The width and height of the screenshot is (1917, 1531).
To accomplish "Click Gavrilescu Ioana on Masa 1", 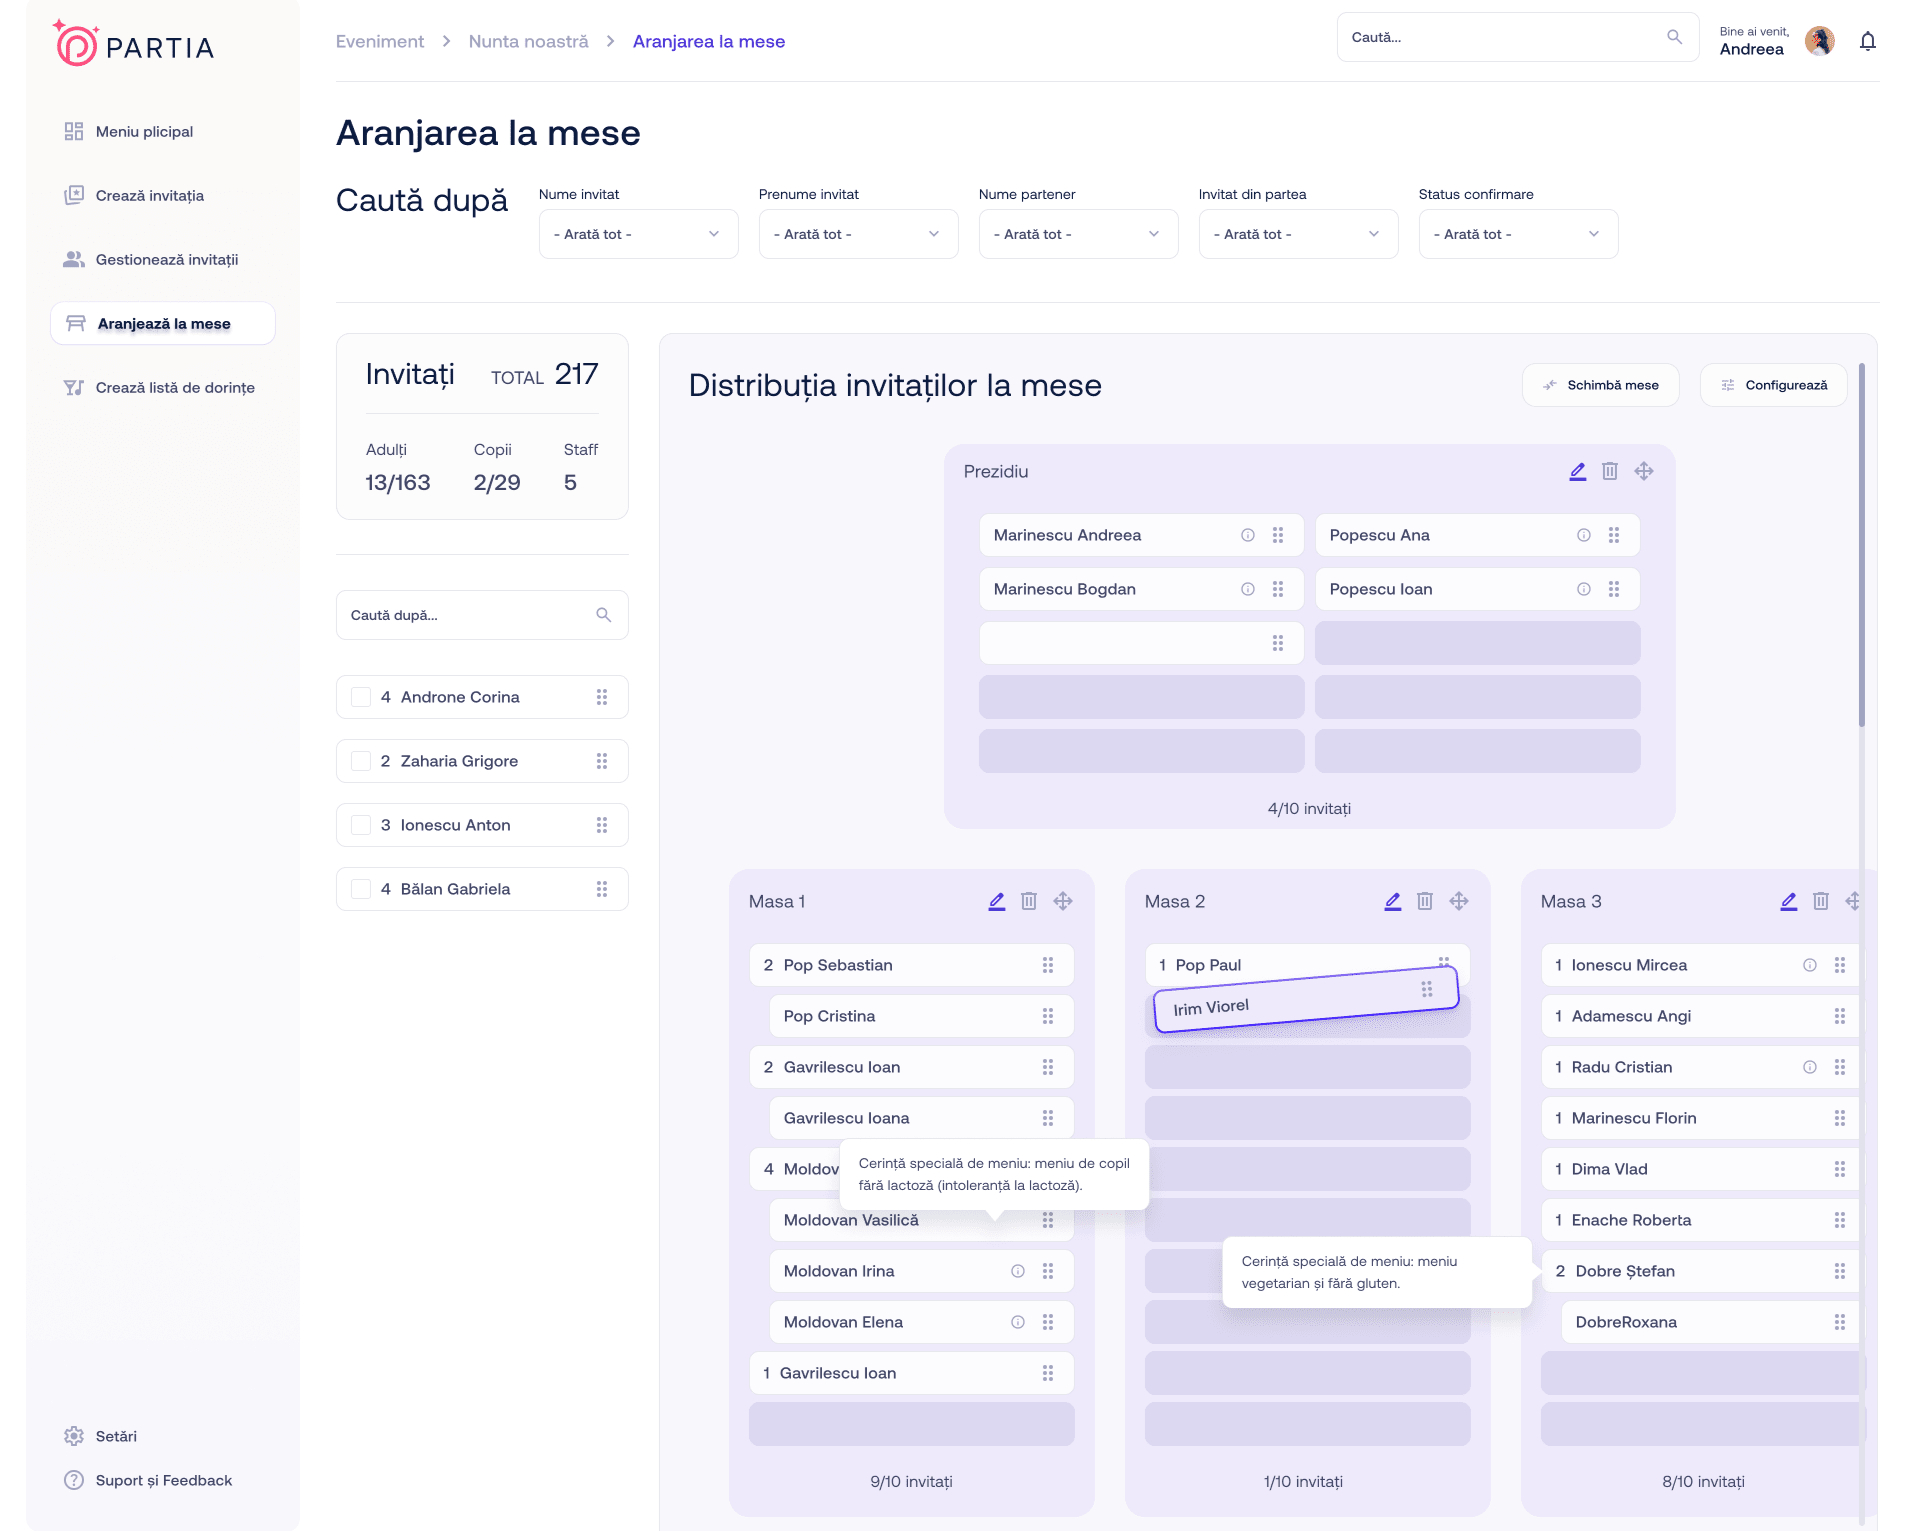I will coord(922,1118).
